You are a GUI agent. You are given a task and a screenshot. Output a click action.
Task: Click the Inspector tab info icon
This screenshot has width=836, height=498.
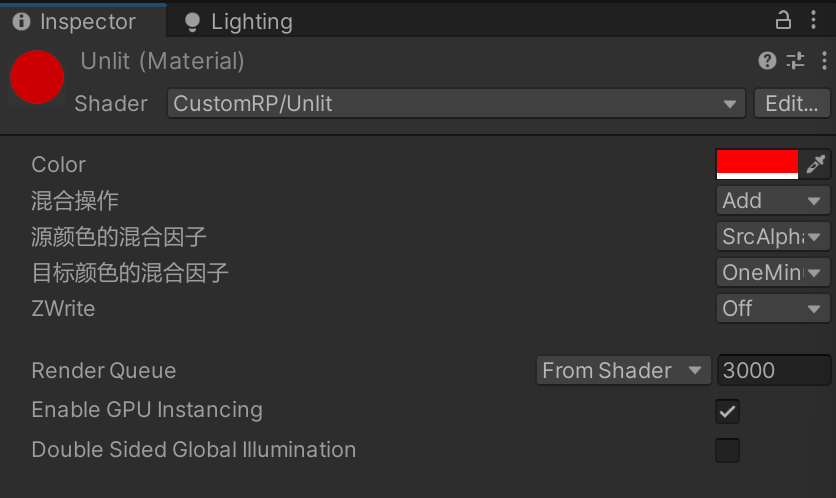(x=21, y=21)
